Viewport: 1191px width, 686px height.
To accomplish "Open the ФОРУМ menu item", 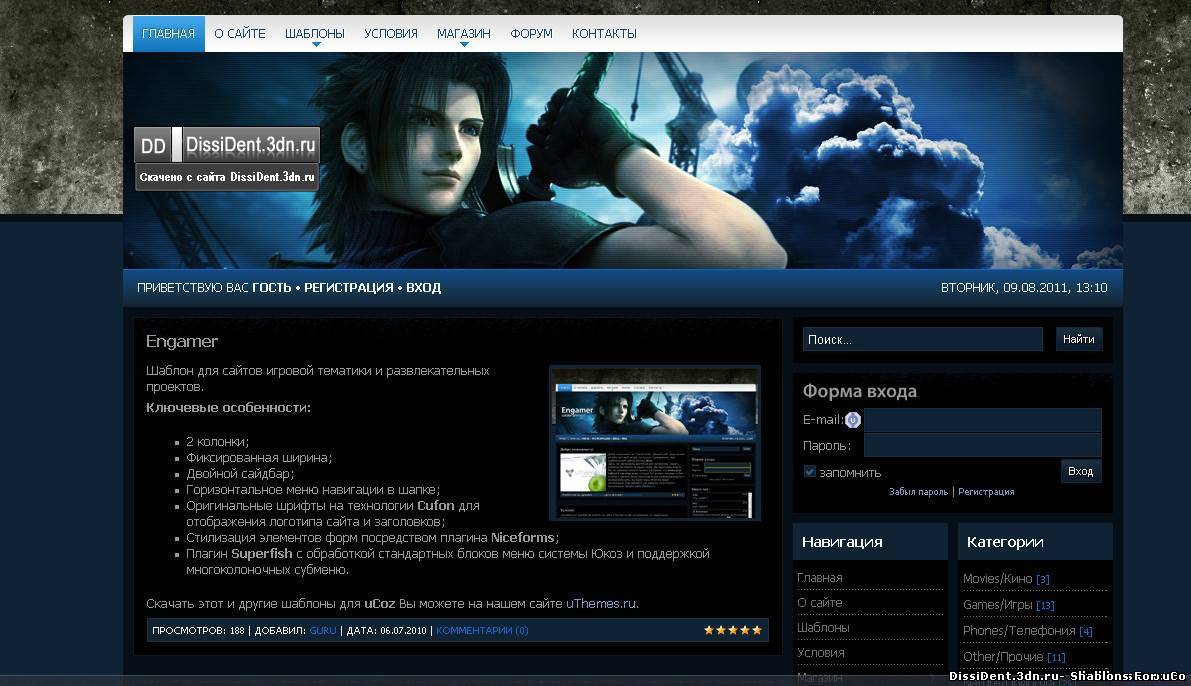I will click(x=531, y=33).
